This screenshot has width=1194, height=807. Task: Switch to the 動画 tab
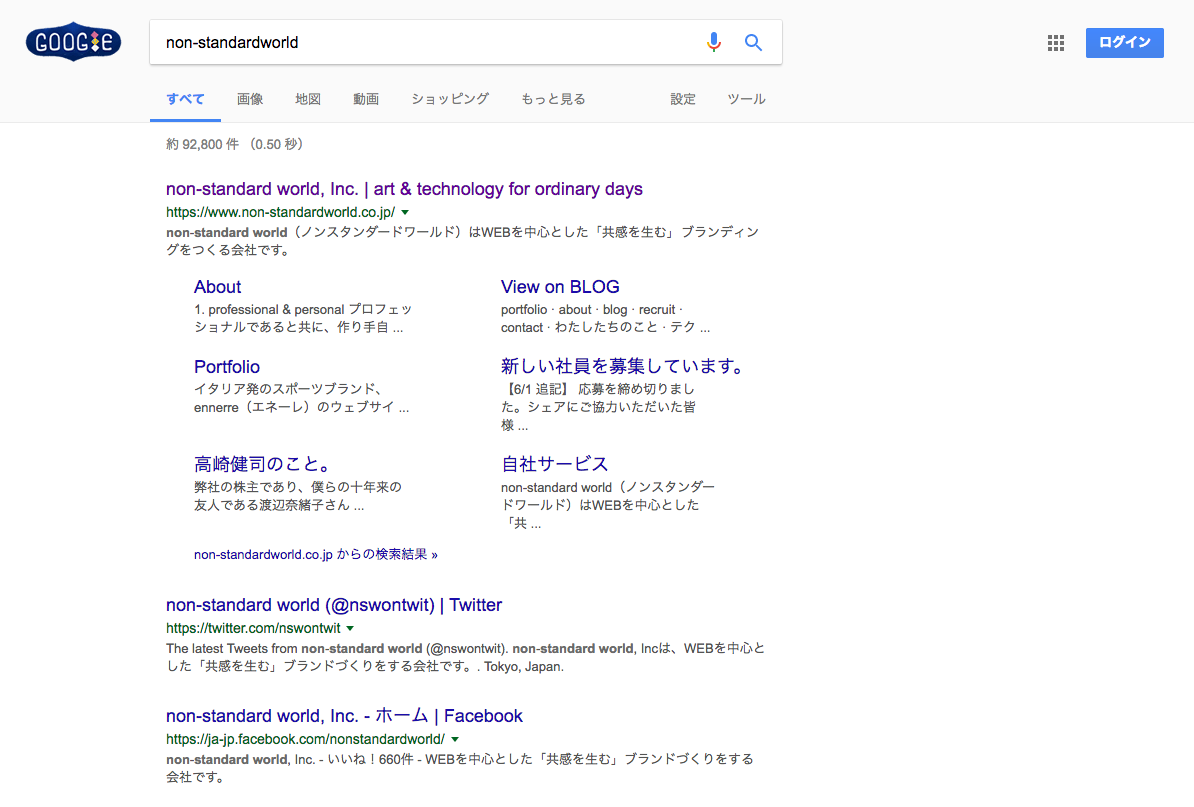[366, 100]
